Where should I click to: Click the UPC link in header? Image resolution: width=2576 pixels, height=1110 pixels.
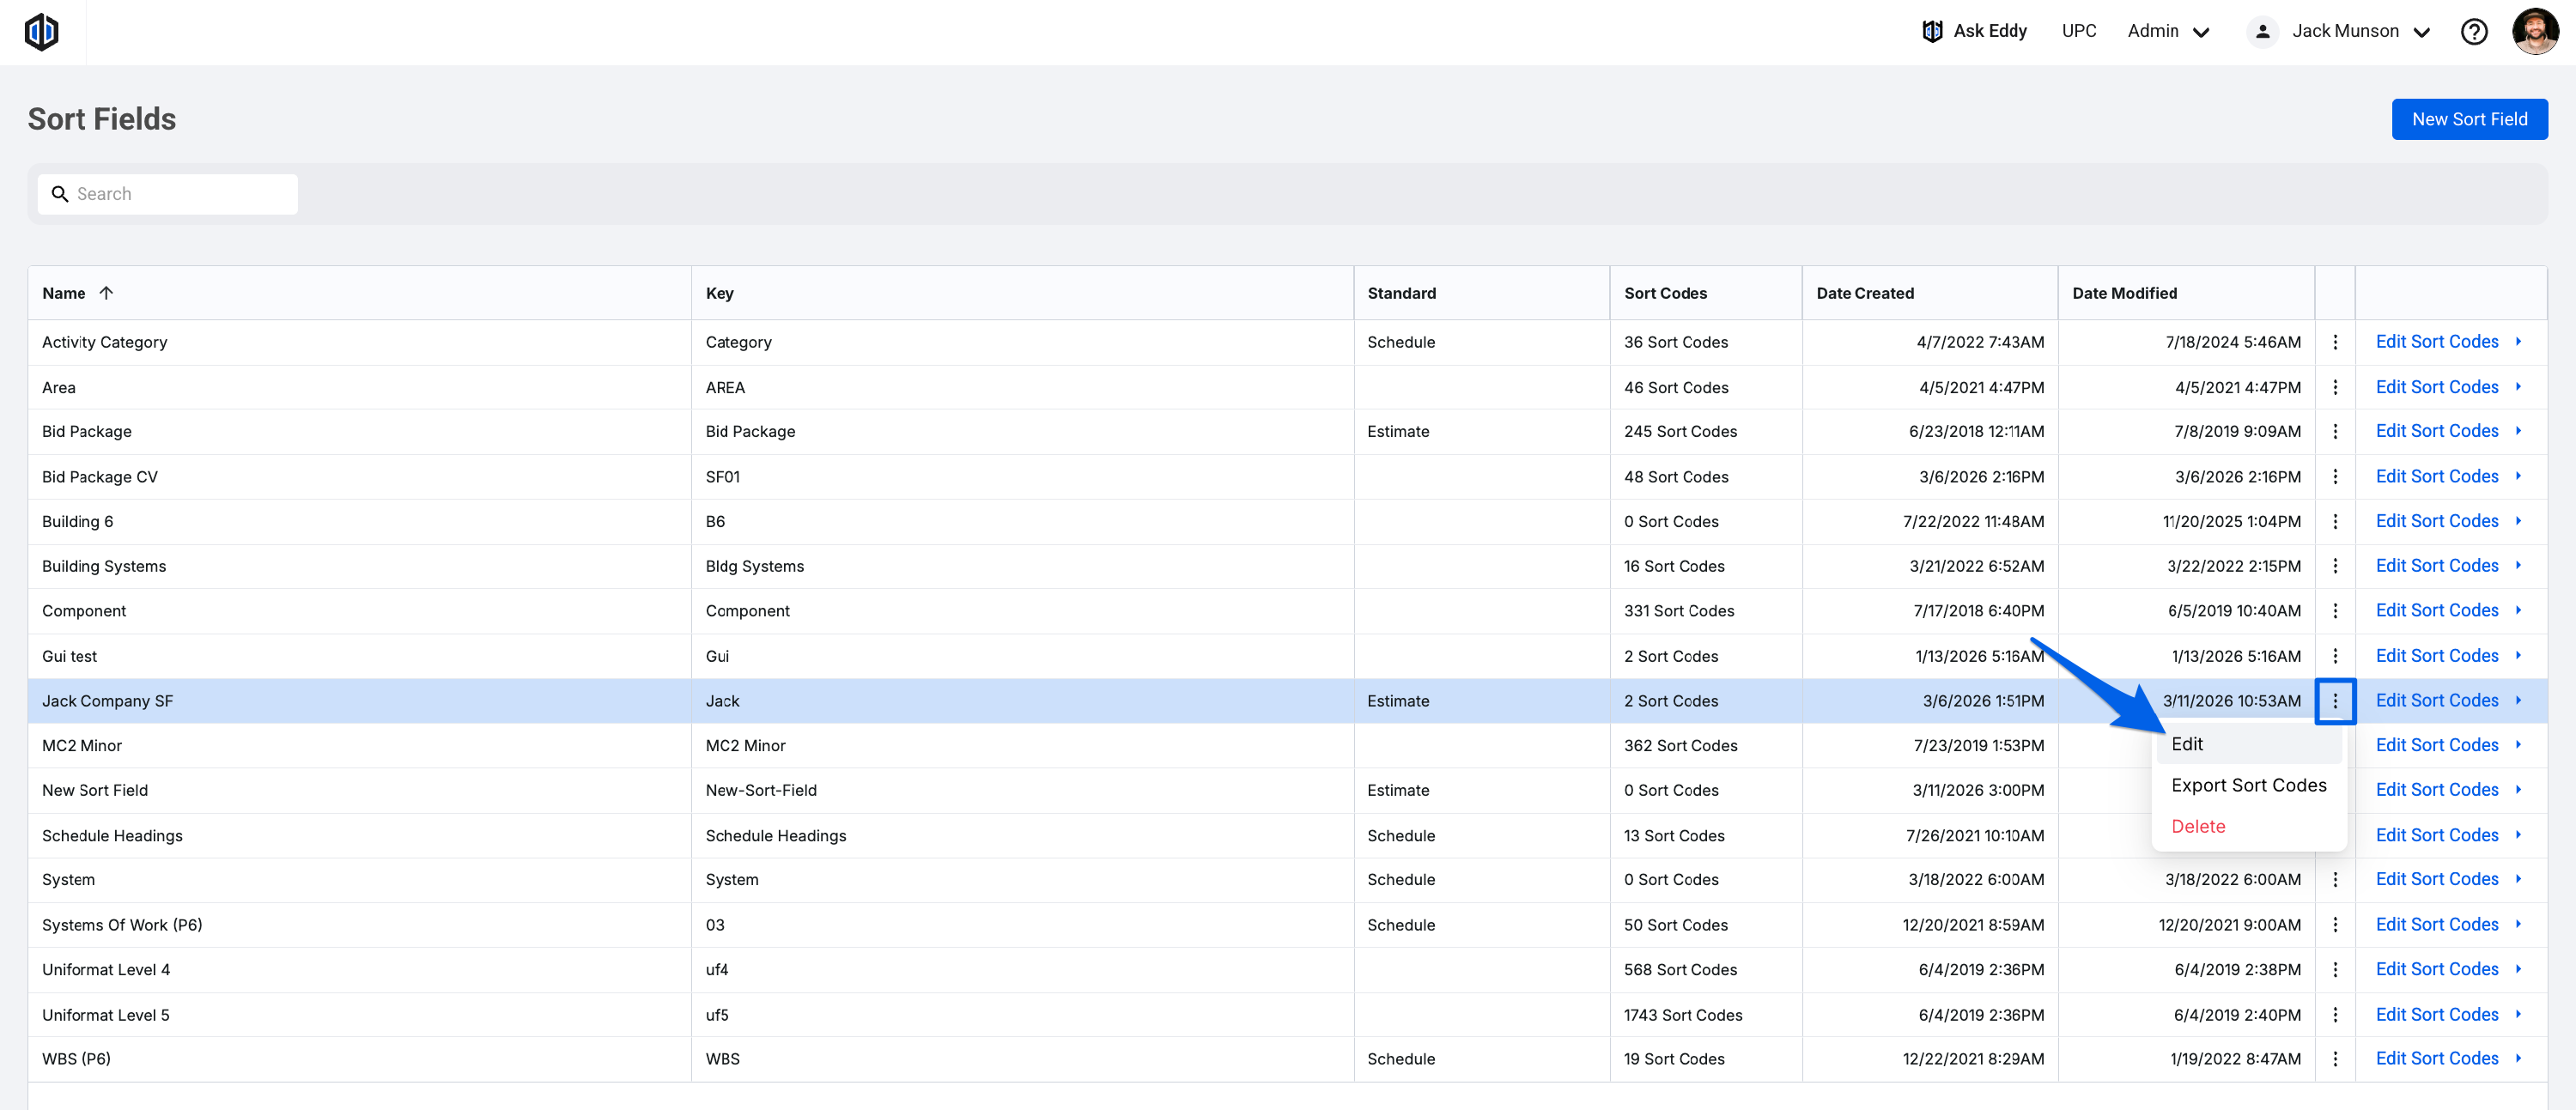click(2078, 31)
